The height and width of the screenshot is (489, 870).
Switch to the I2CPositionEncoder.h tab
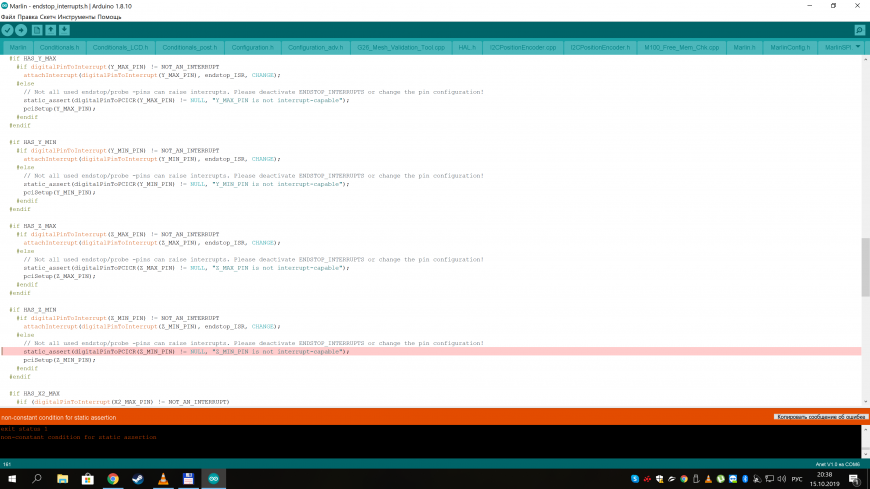(x=600, y=48)
